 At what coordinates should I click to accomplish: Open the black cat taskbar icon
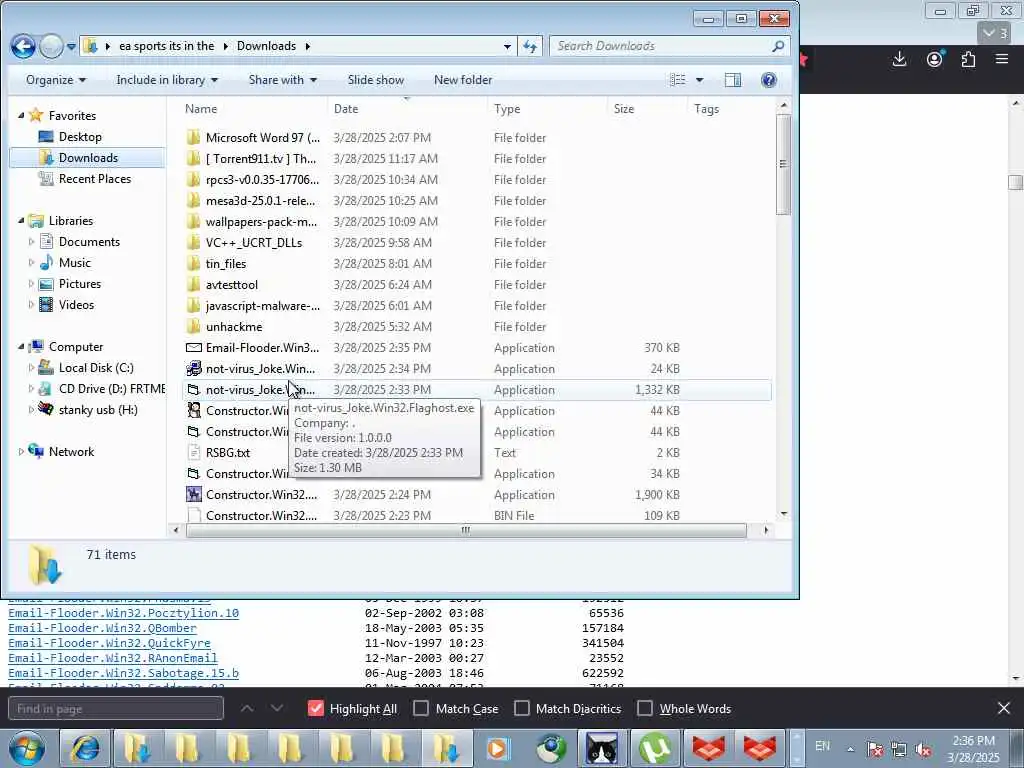point(601,748)
